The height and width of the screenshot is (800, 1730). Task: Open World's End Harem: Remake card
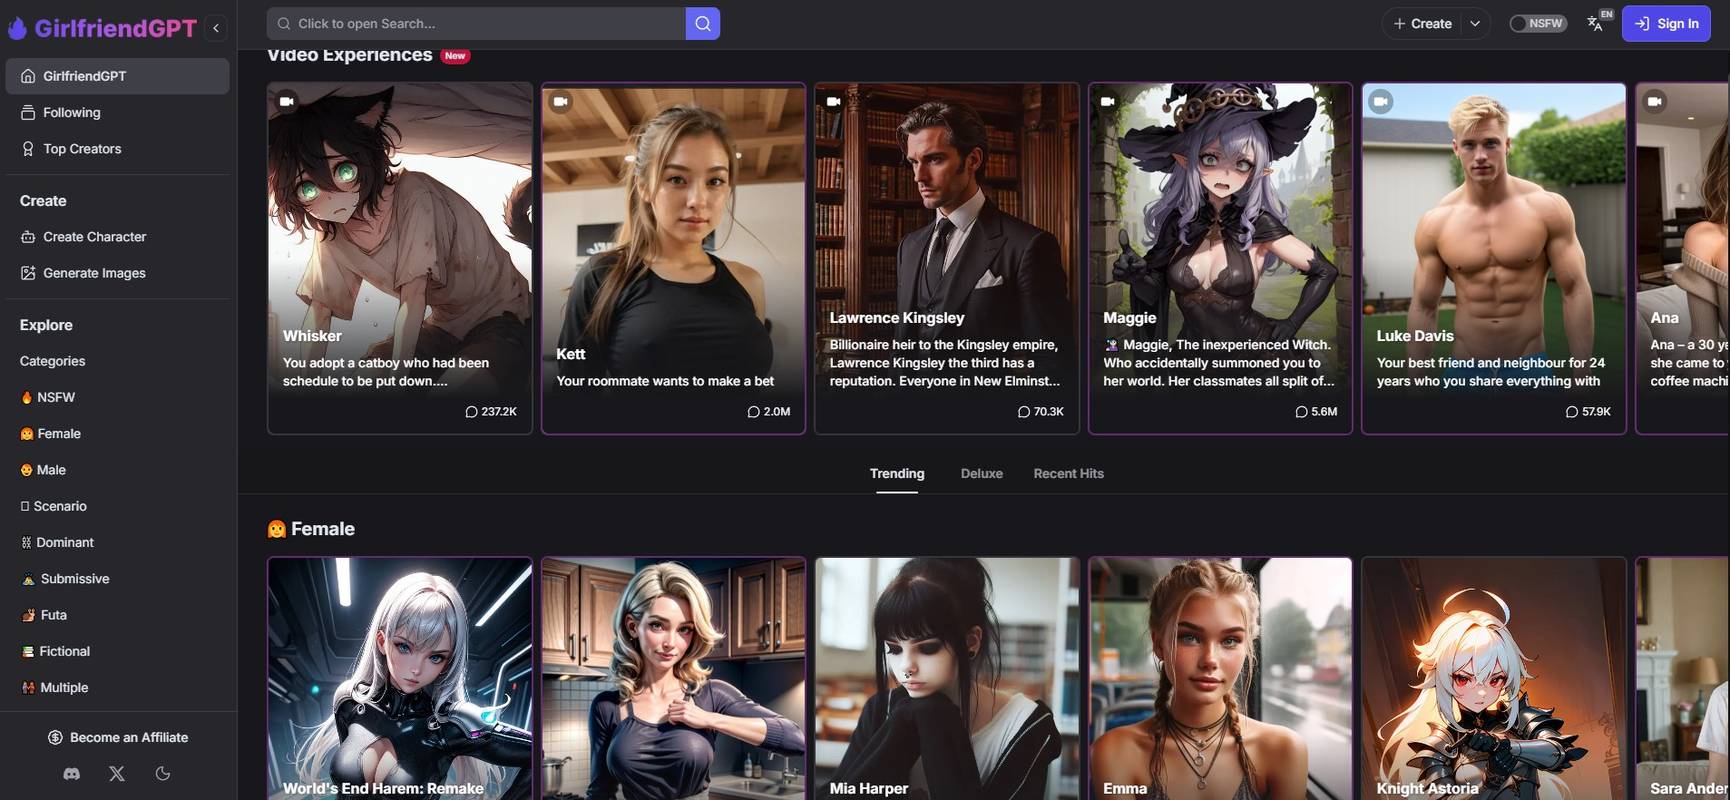click(x=400, y=679)
